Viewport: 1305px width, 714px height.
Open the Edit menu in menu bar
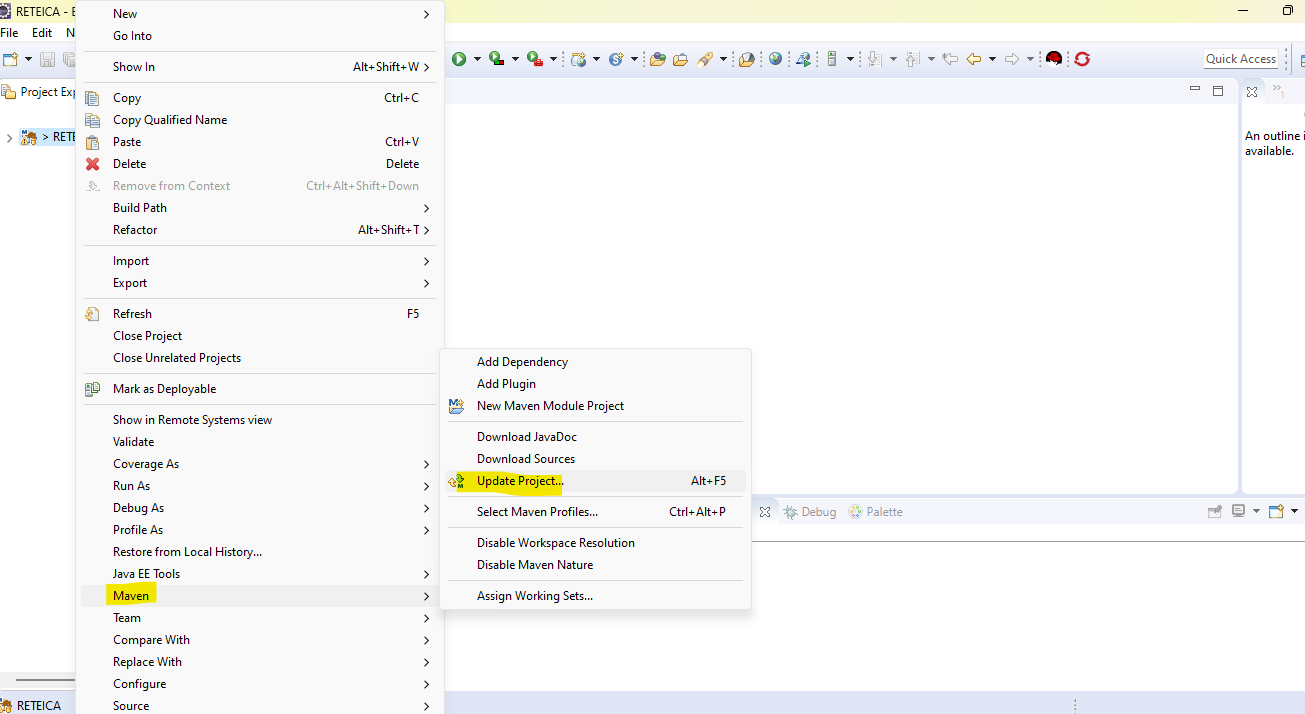pos(42,33)
